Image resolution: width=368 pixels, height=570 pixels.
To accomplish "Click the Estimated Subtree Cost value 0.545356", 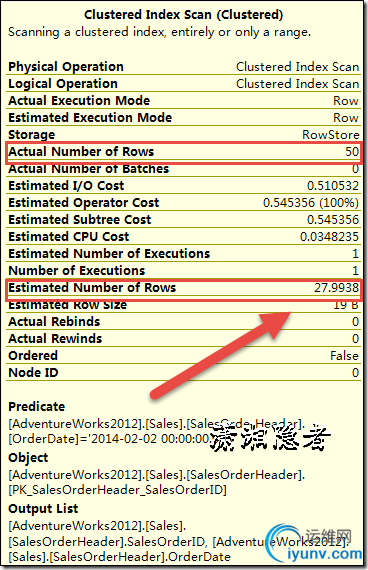I will (x=333, y=220).
